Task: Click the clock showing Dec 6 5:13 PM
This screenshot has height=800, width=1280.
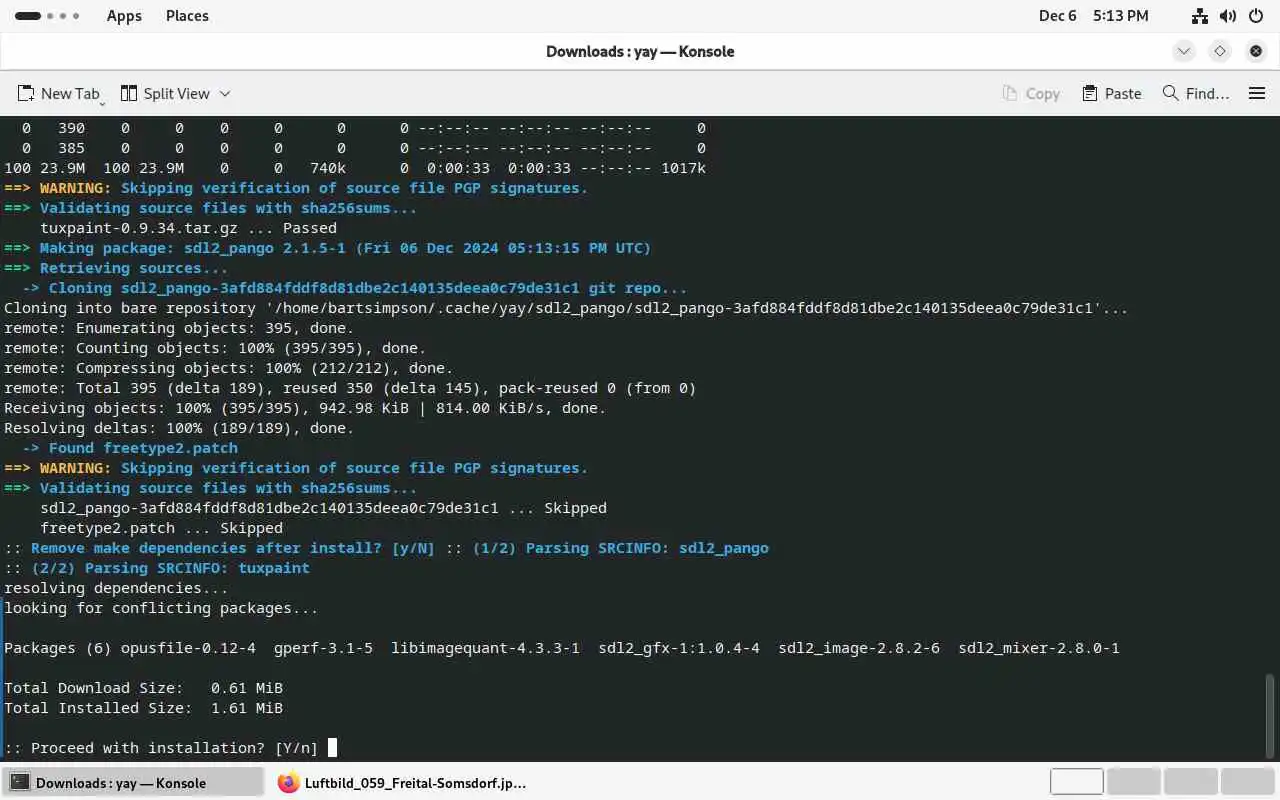Action: (x=1093, y=16)
